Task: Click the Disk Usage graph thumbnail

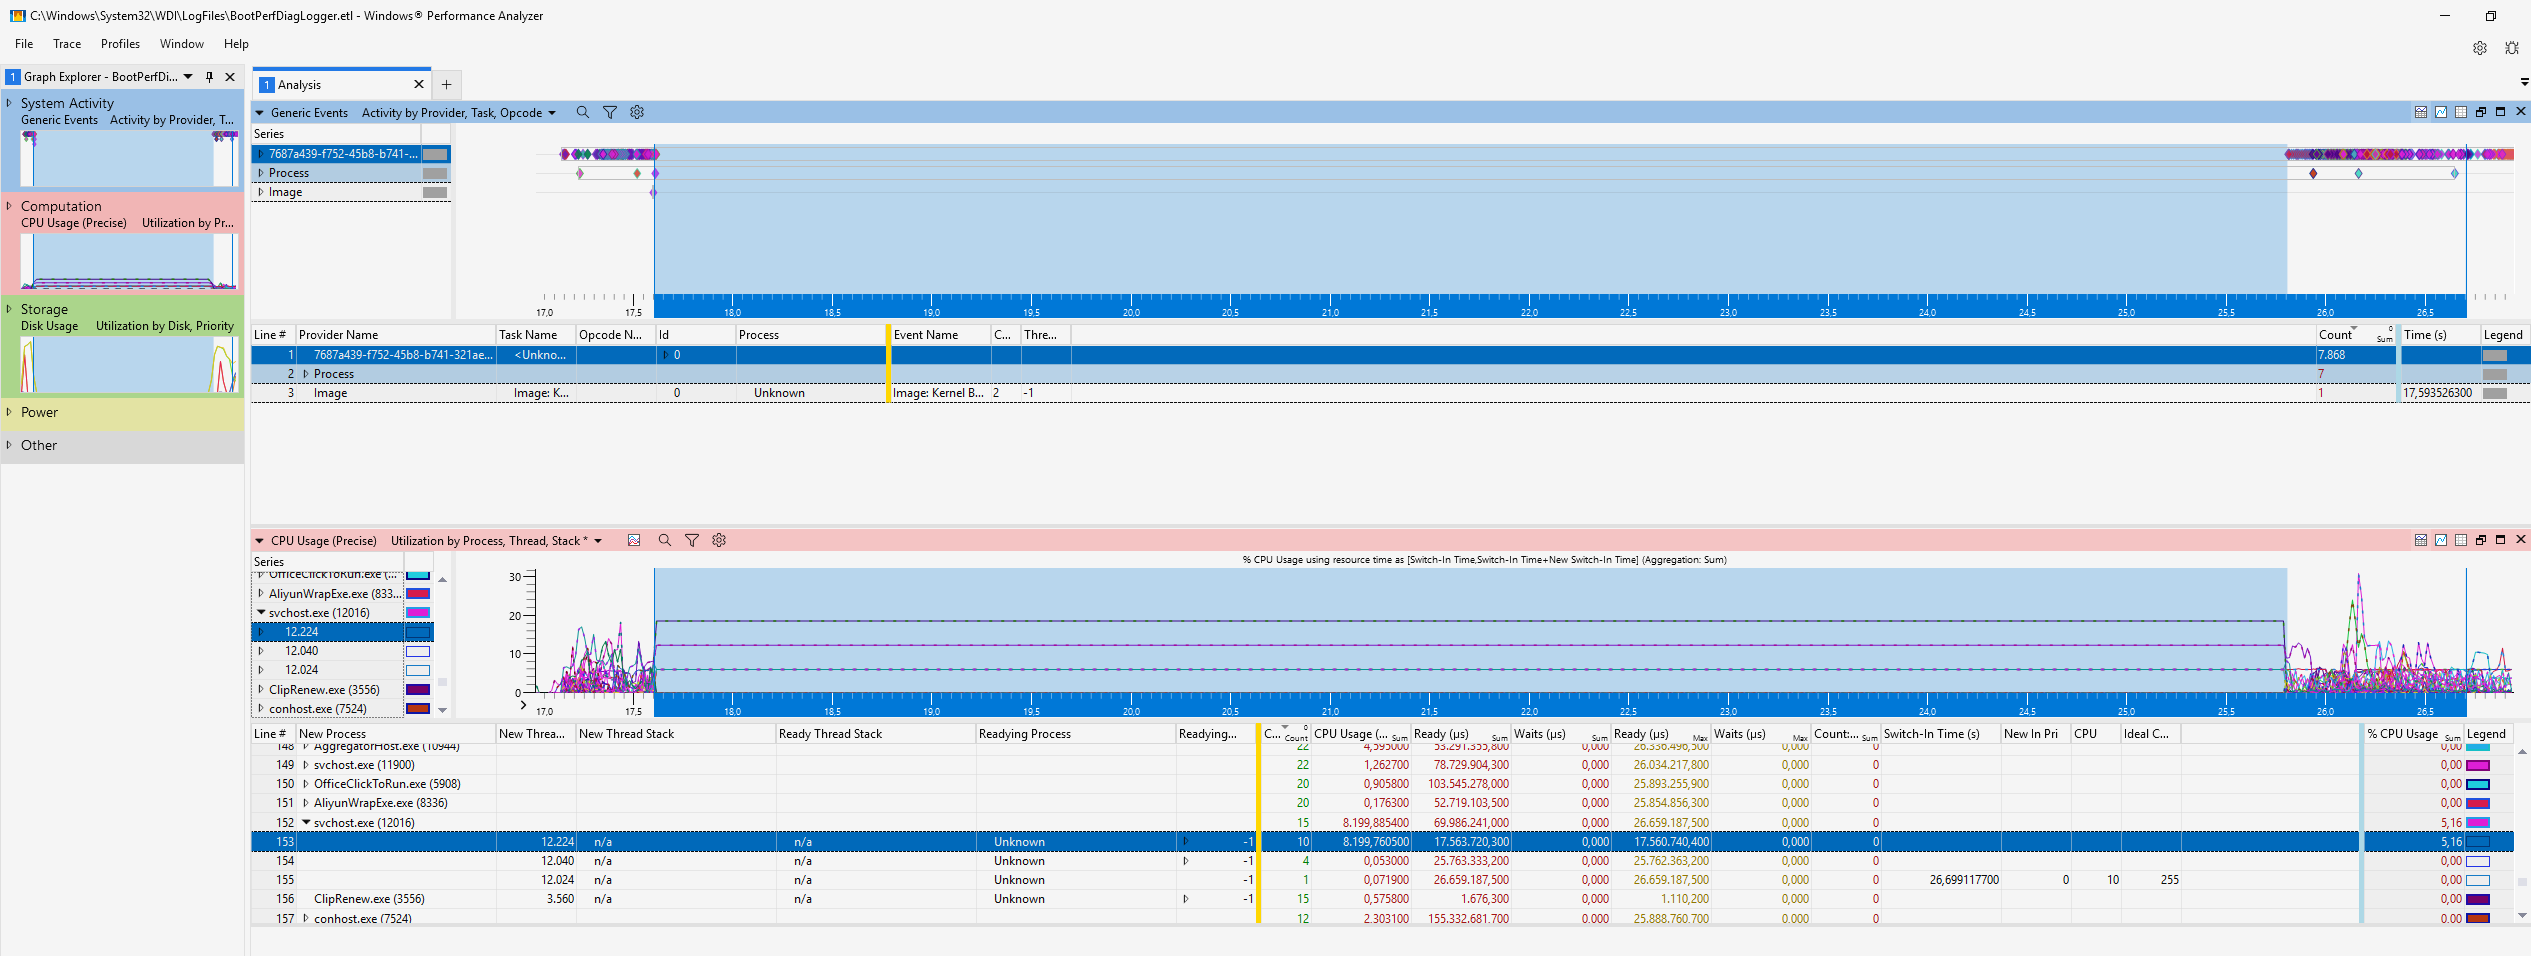Action: [129, 364]
